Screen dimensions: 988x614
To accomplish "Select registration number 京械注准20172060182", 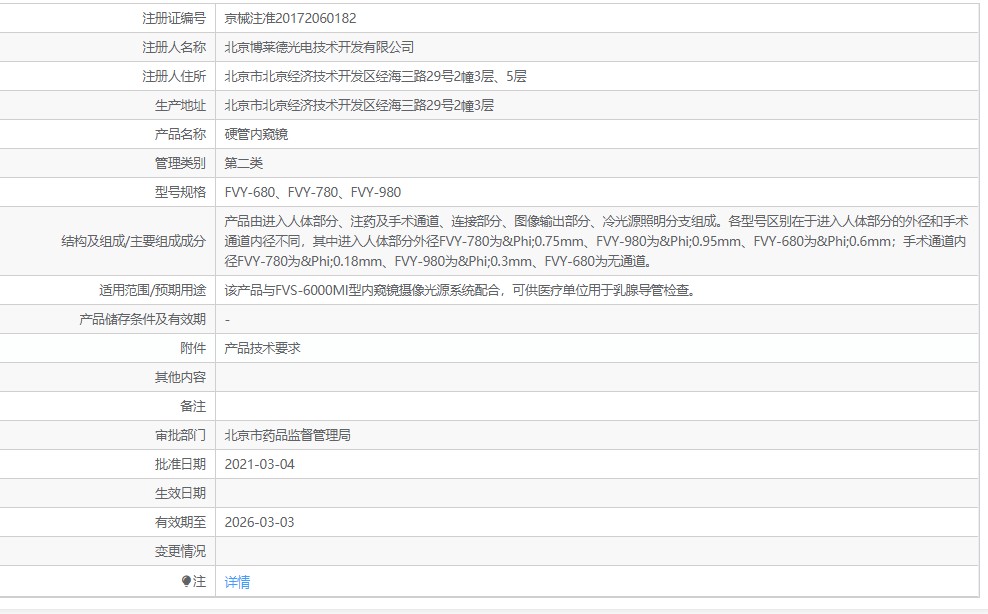I will pyautogui.click(x=290, y=18).
